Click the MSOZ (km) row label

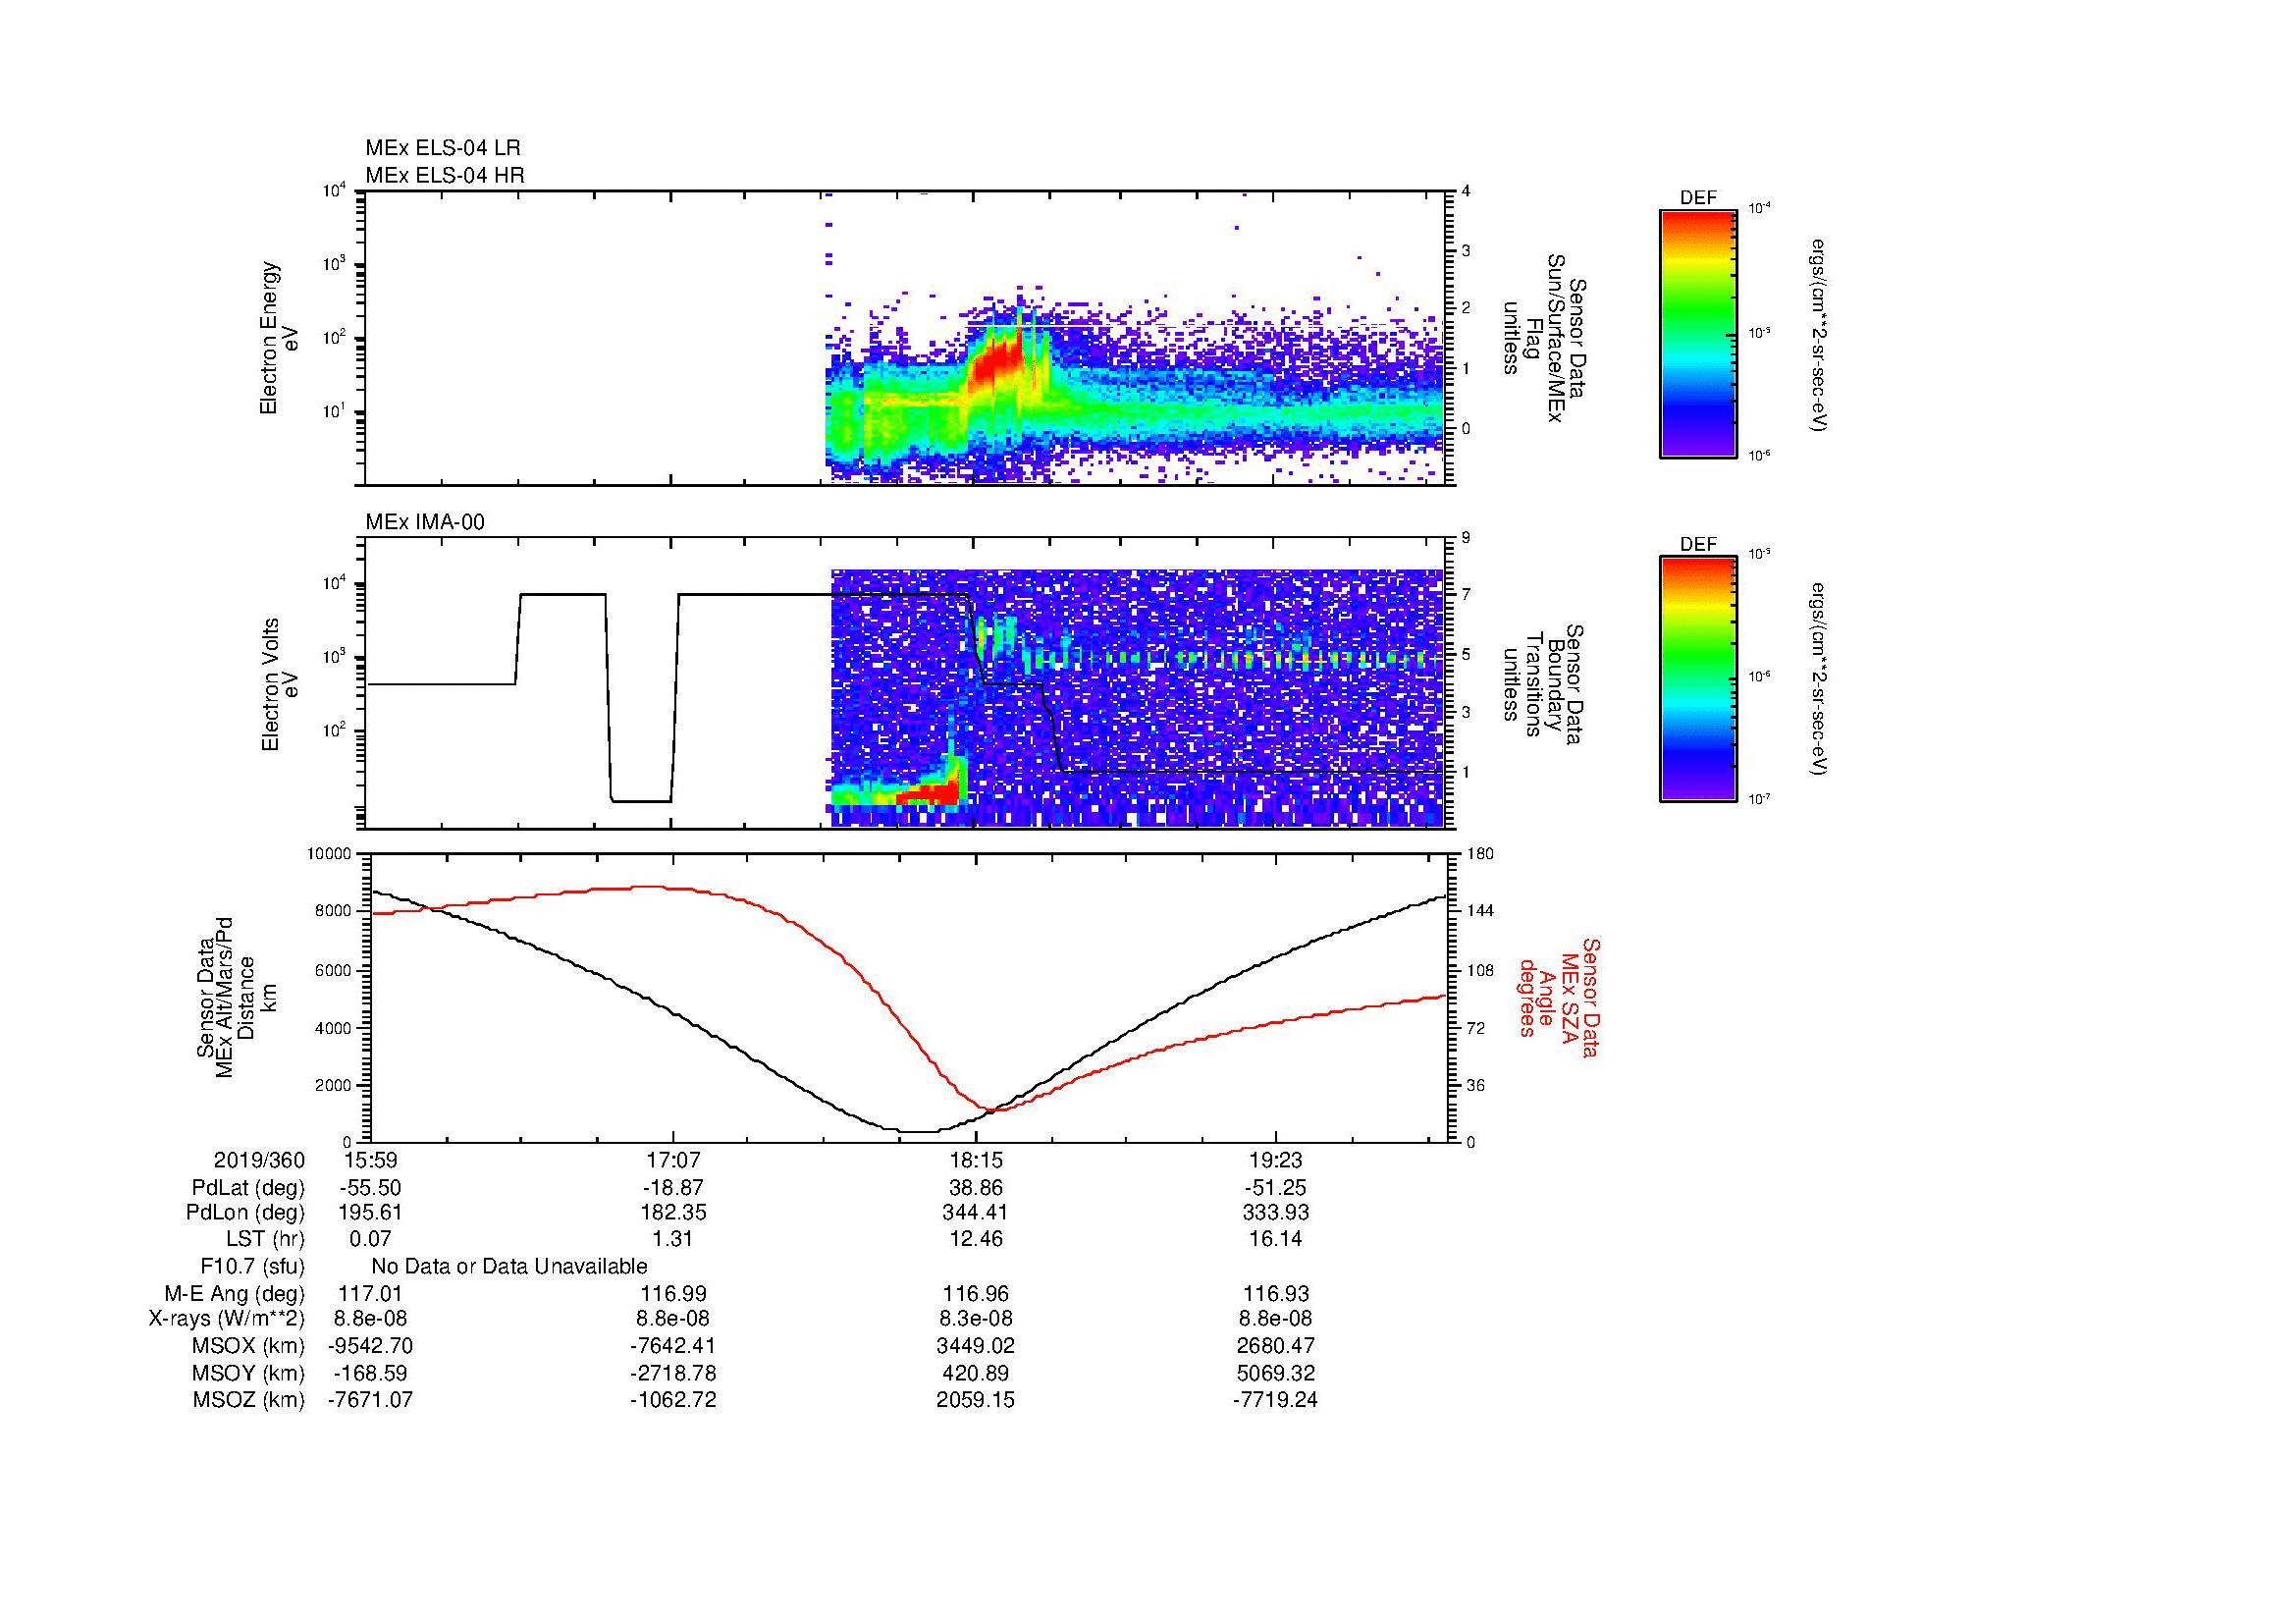pyautogui.click(x=248, y=1400)
